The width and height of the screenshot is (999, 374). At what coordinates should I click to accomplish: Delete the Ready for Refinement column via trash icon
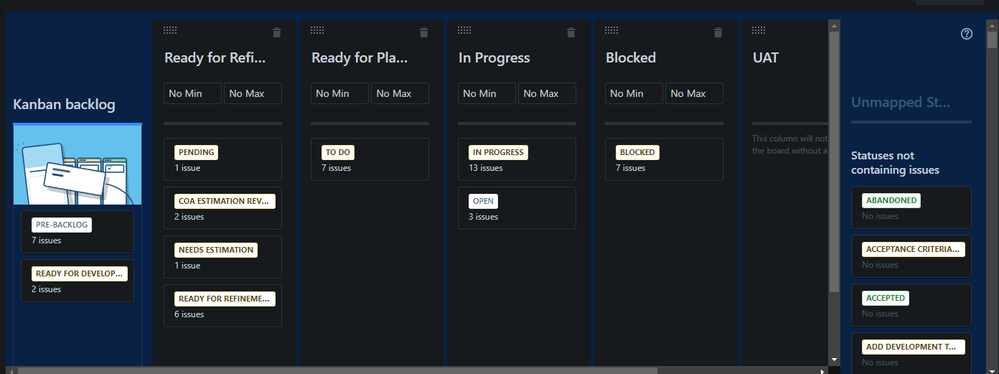pos(277,32)
